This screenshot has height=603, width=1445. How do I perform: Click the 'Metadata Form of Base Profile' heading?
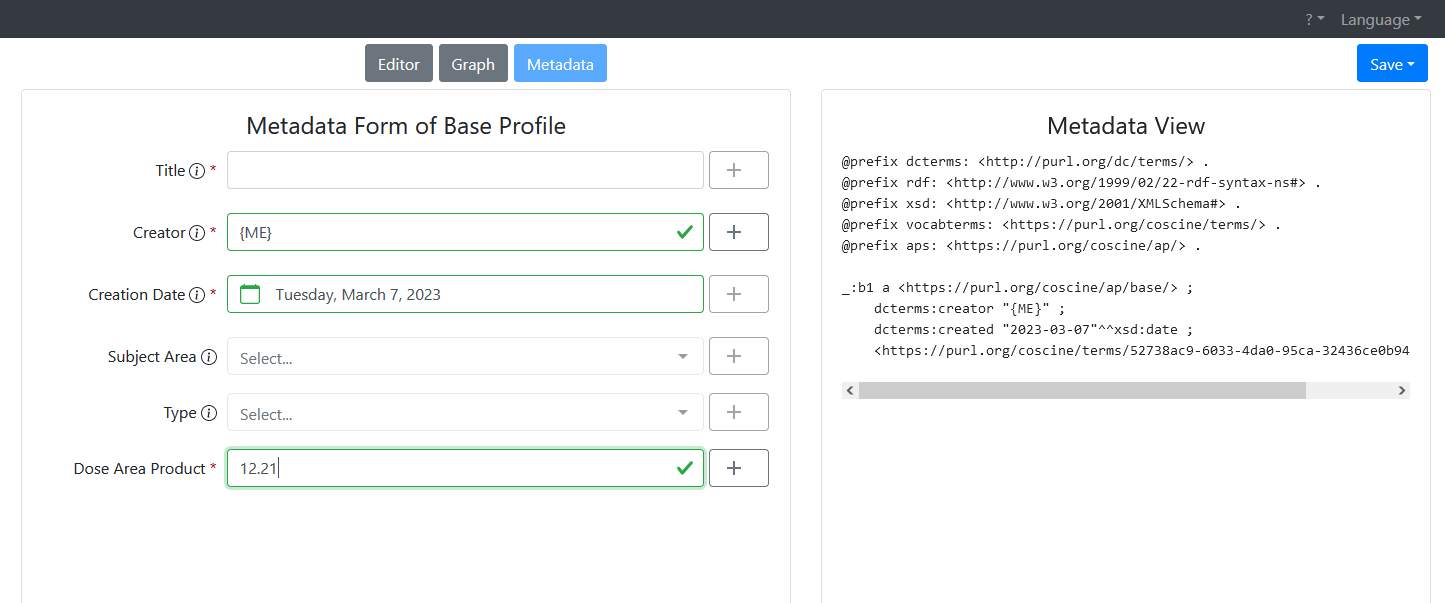coord(406,126)
